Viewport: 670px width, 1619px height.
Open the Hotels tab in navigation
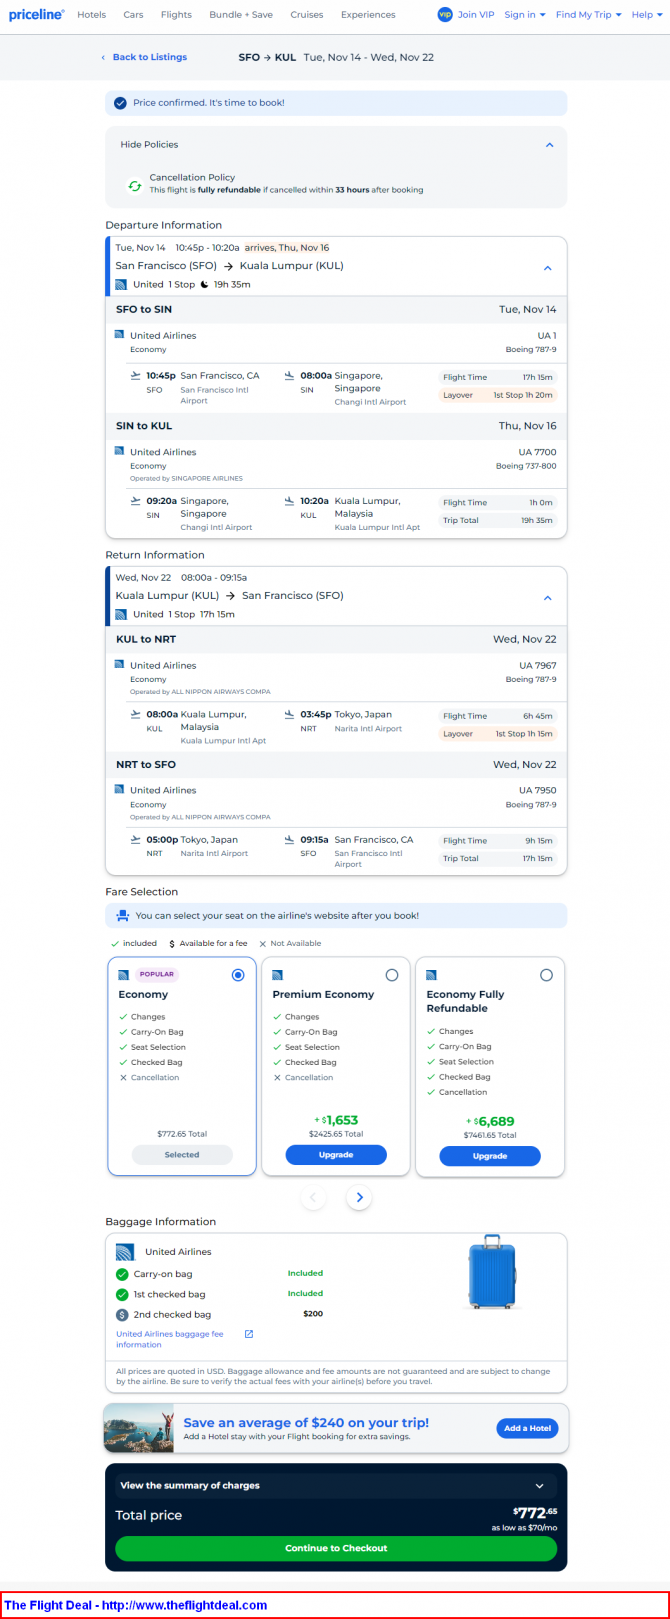click(x=91, y=15)
